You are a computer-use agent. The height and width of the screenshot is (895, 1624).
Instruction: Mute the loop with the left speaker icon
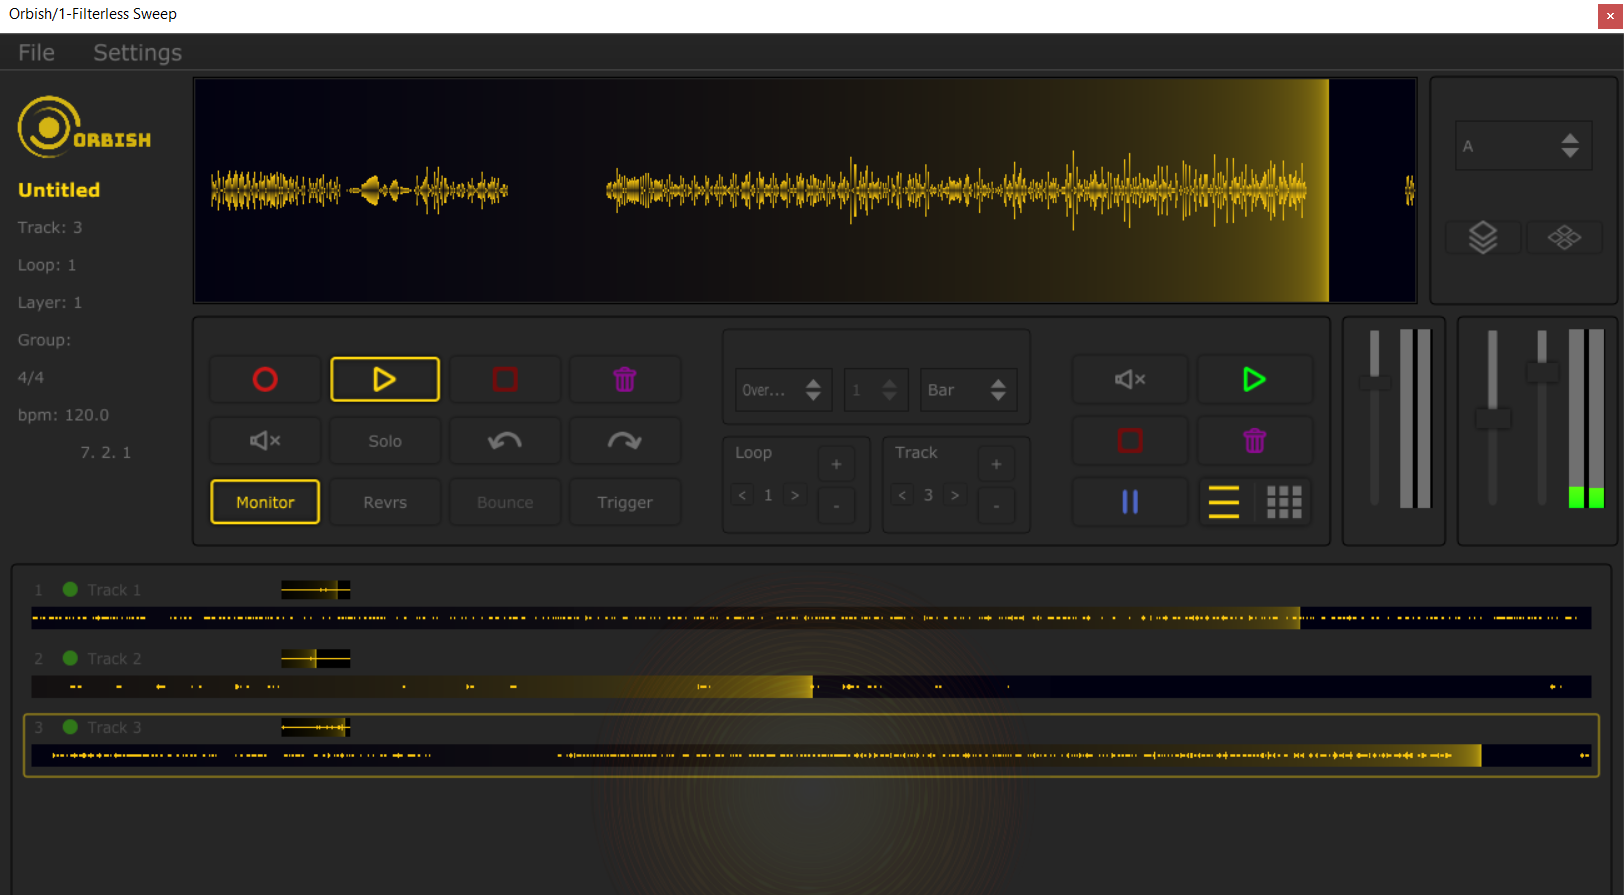point(265,441)
